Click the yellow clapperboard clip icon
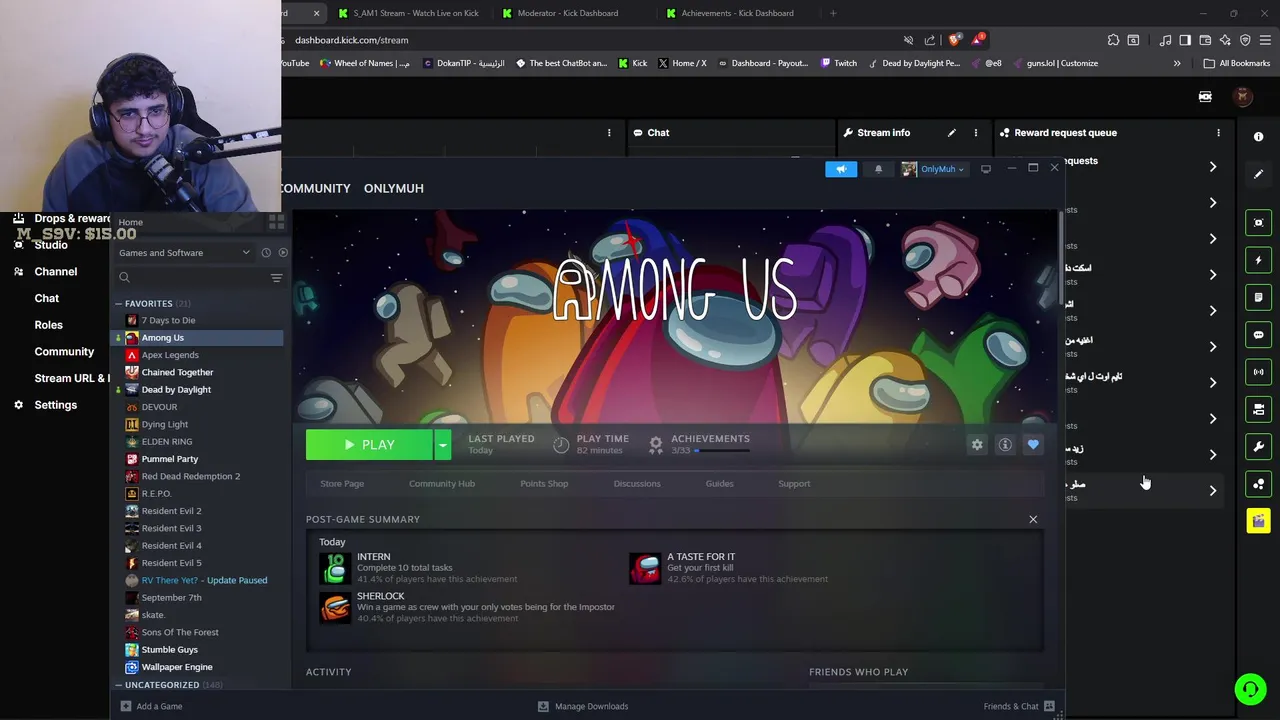This screenshot has width=1280, height=720. [1259, 520]
